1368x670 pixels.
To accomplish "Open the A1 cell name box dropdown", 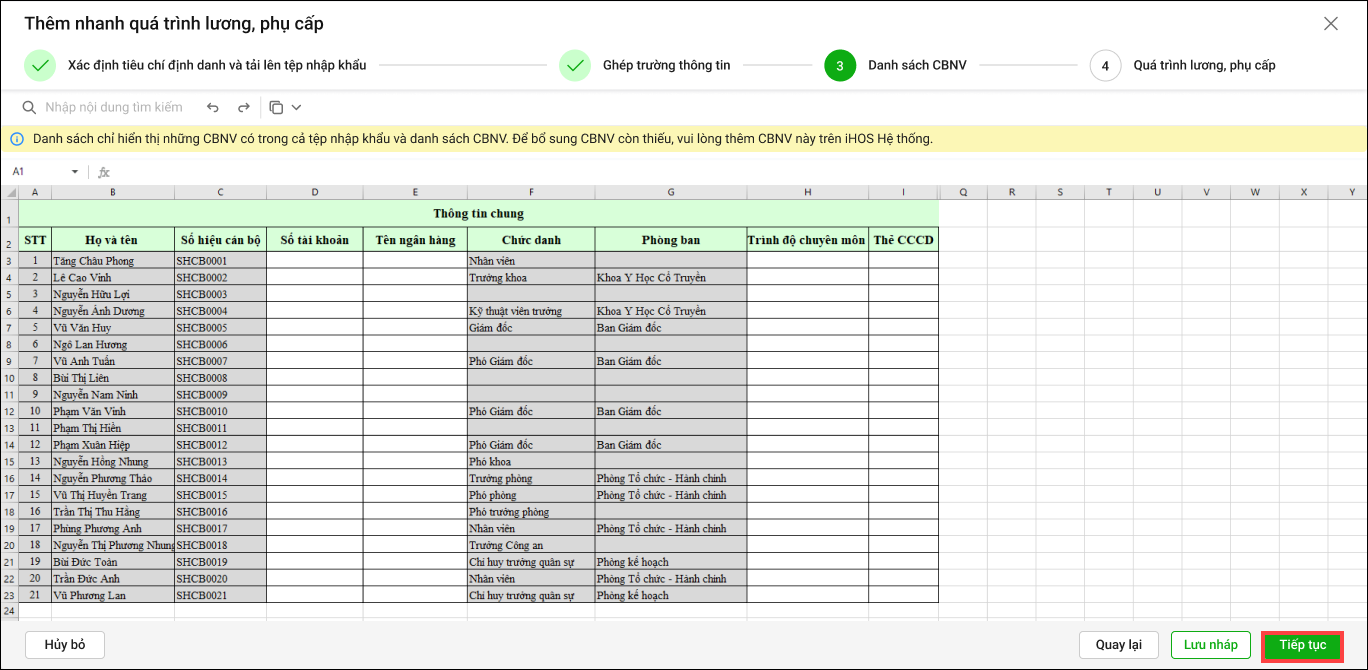I will 74,172.
